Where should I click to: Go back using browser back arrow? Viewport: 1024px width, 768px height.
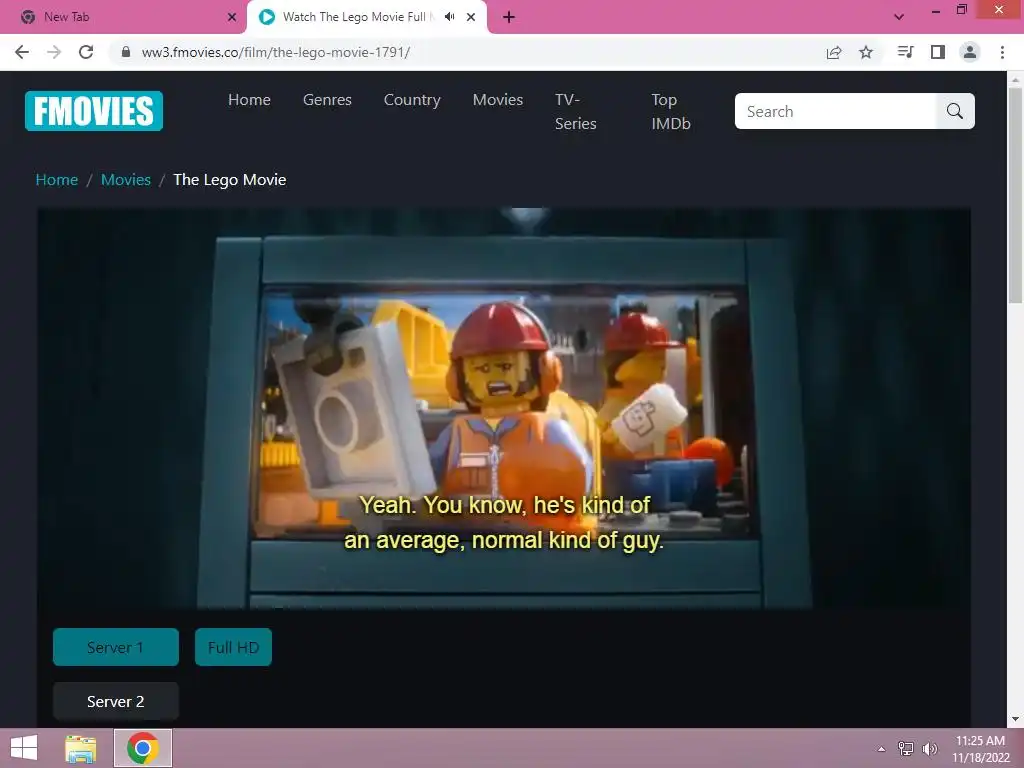tap(22, 52)
